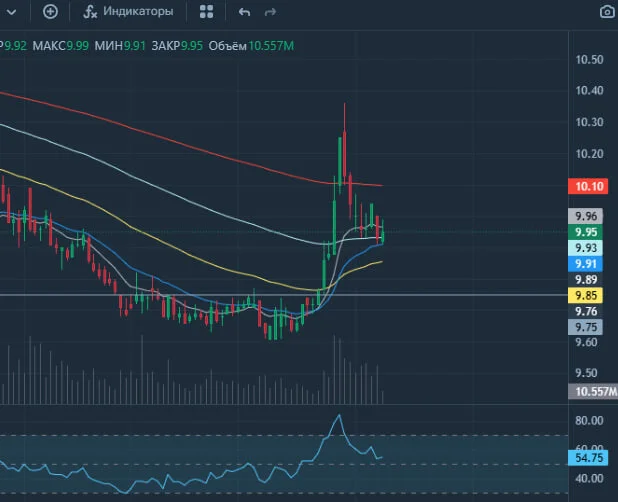618x502 pixels.
Task: Click the fx indicators icon
Action: click(x=90, y=12)
